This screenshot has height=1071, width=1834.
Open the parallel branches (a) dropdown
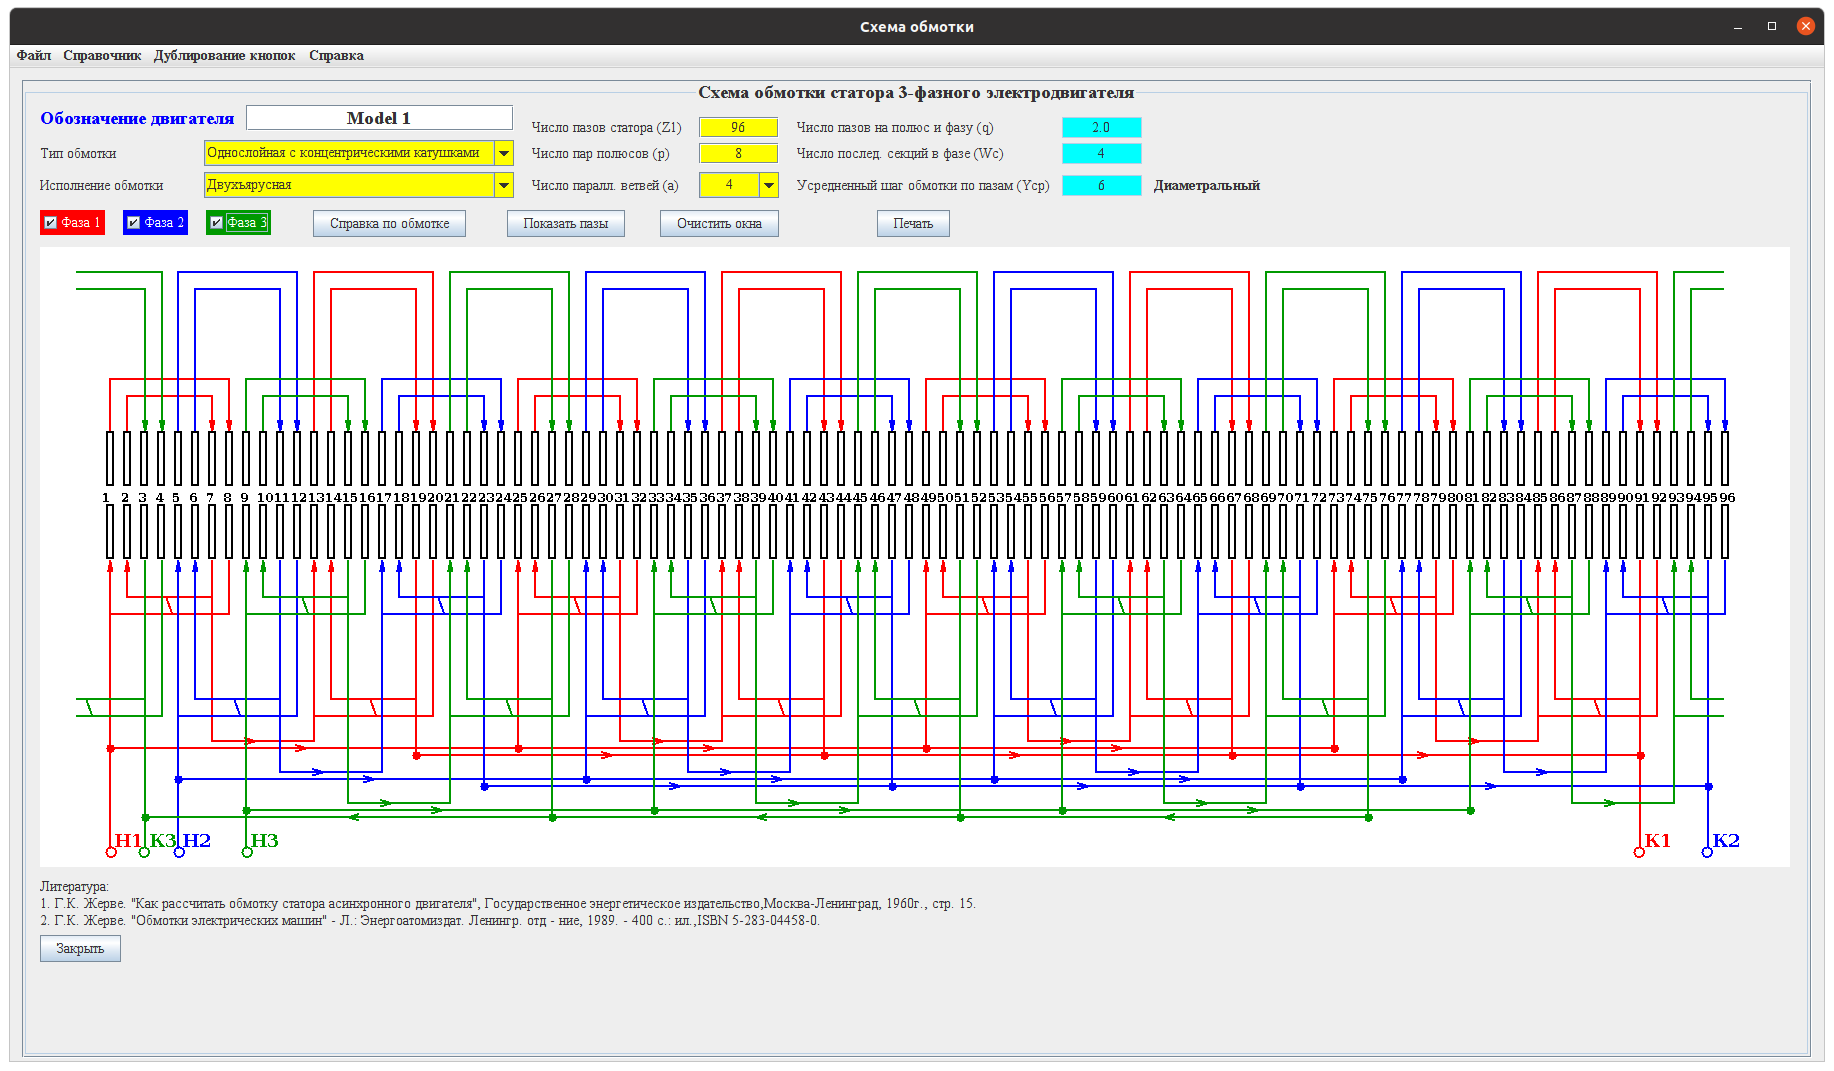tap(768, 185)
